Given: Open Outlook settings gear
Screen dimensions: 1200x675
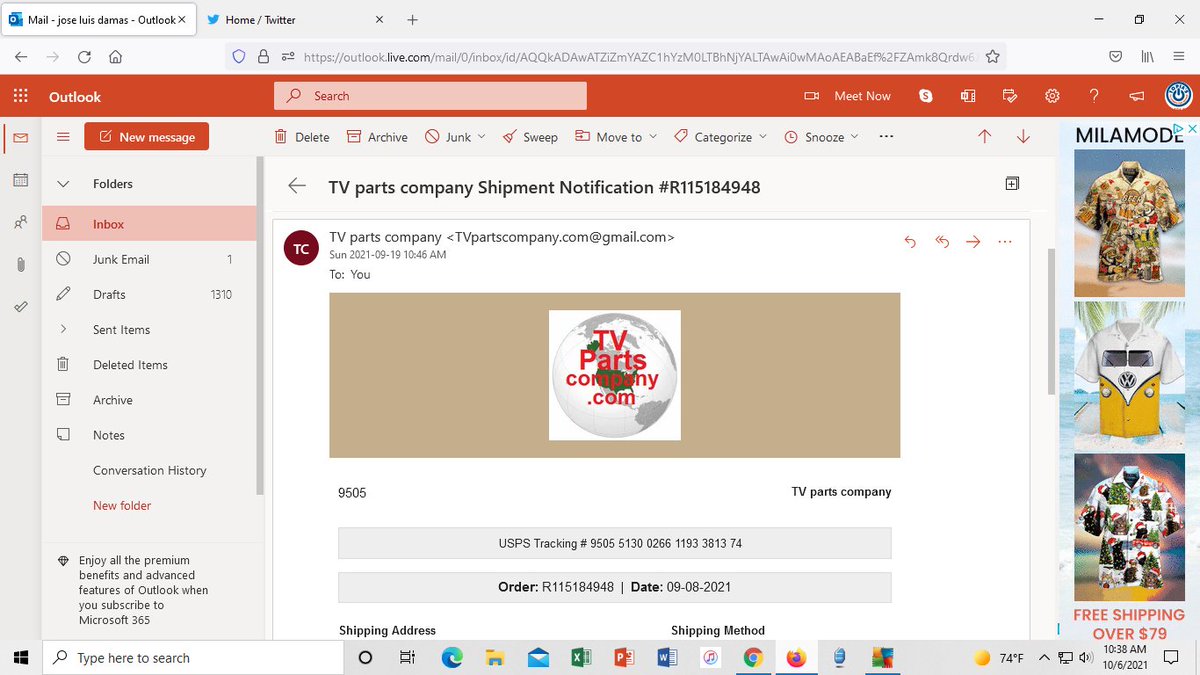Looking at the screenshot, I should point(1052,96).
